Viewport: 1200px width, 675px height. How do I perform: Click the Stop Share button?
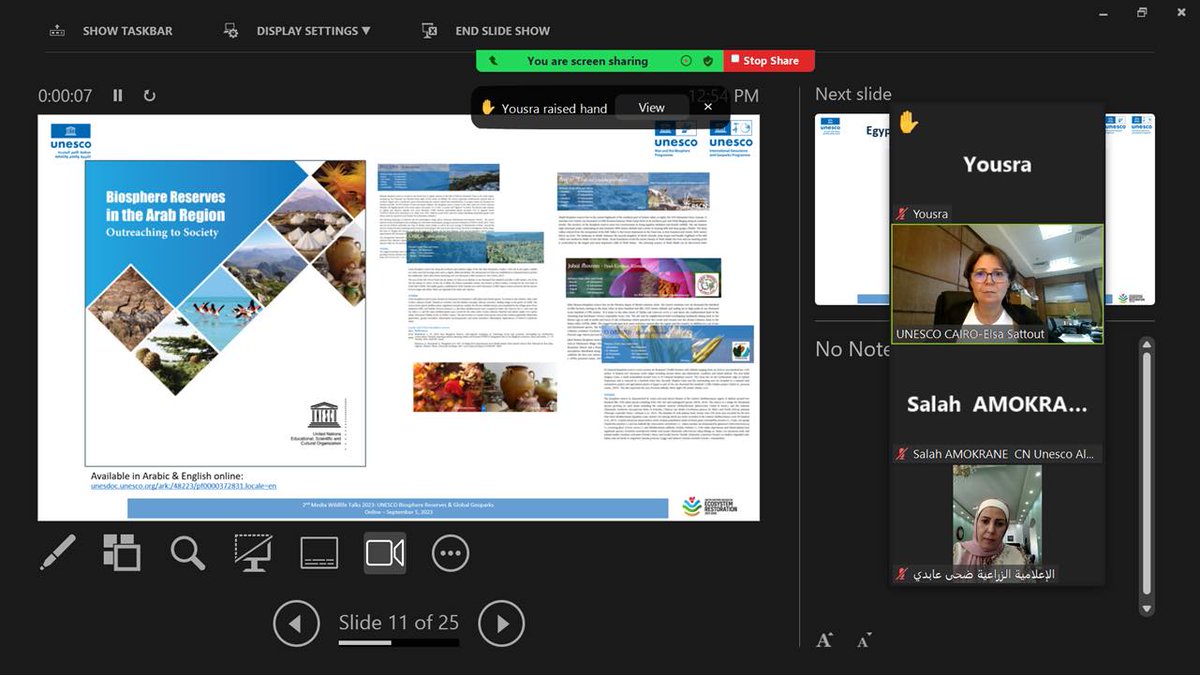(x=769, y=61)
